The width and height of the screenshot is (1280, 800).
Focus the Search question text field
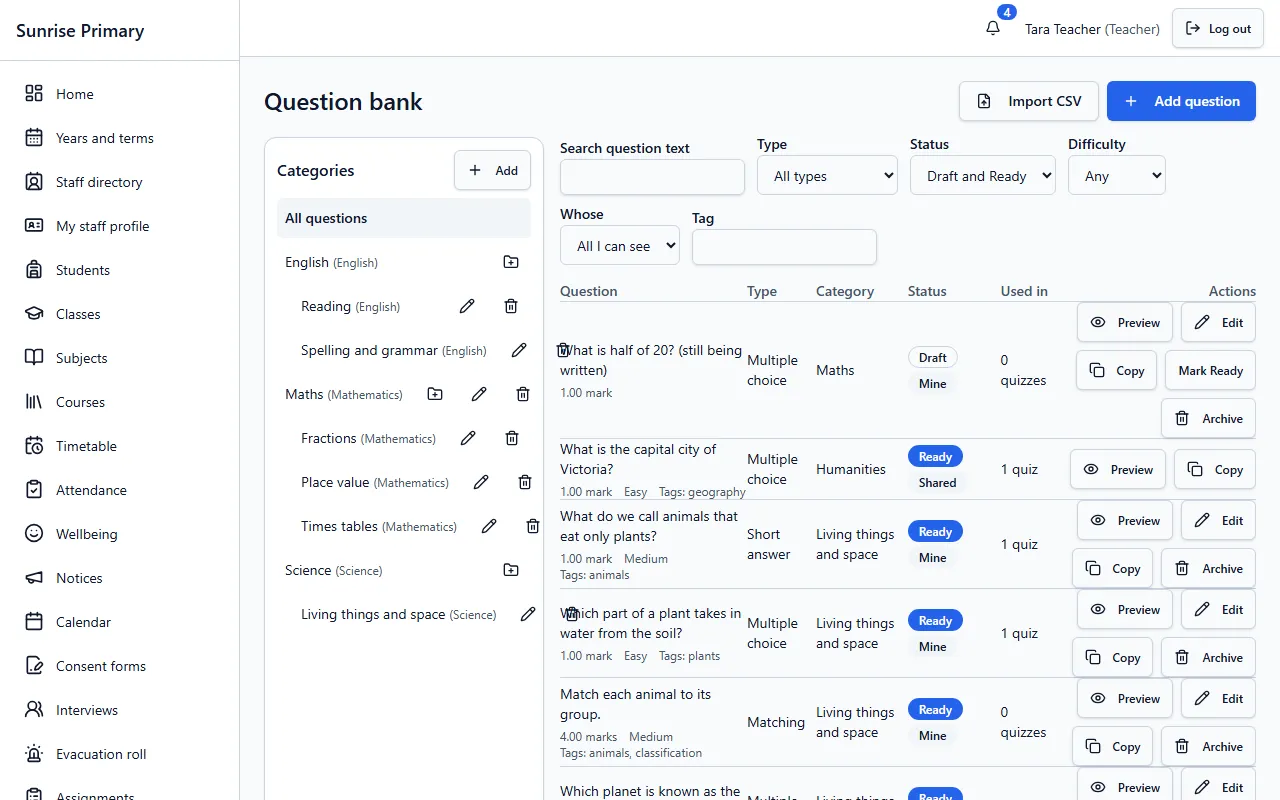[x=652, y=177]
